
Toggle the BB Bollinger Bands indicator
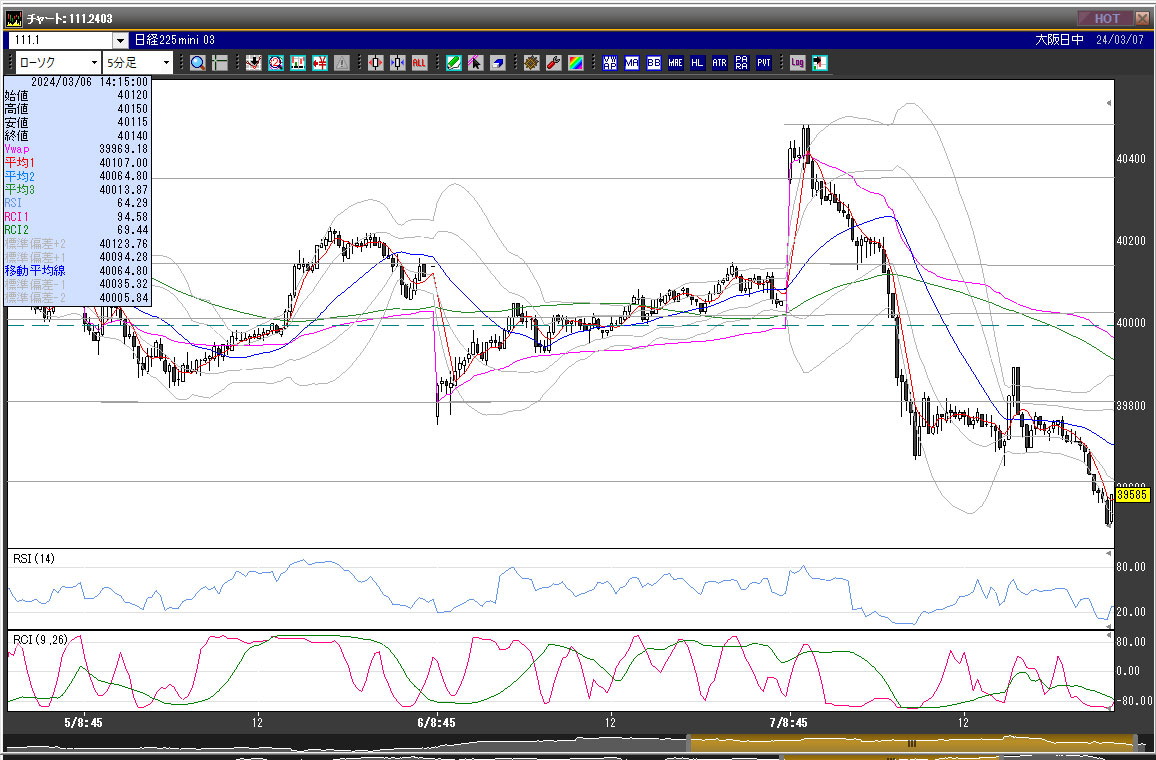tap(653, 63)
